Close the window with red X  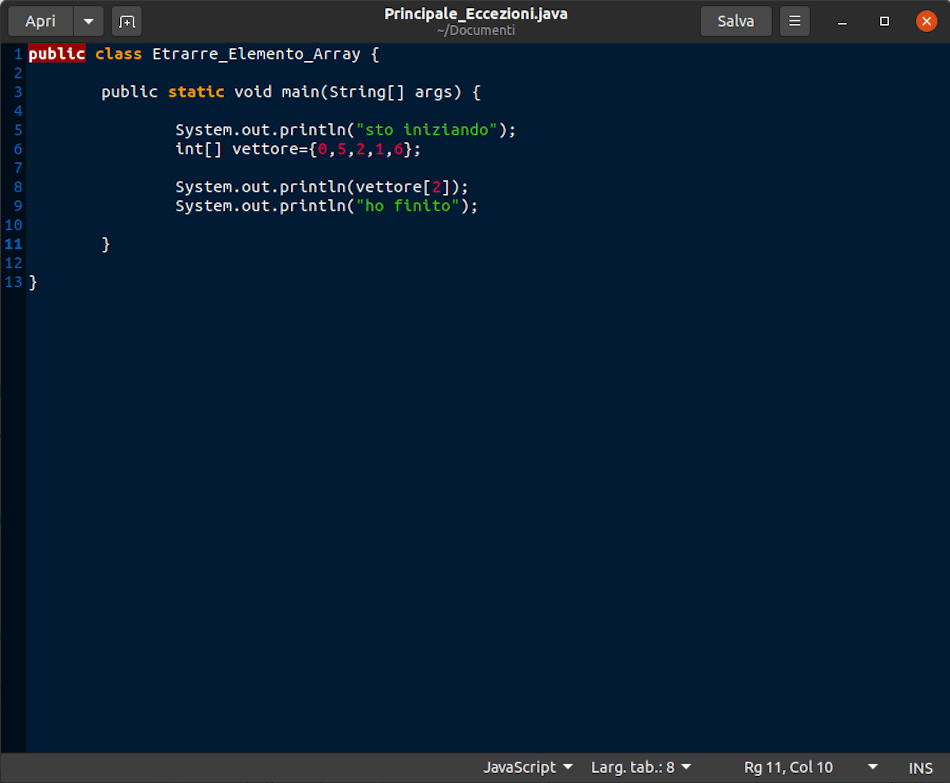click(x=926, y=21)
